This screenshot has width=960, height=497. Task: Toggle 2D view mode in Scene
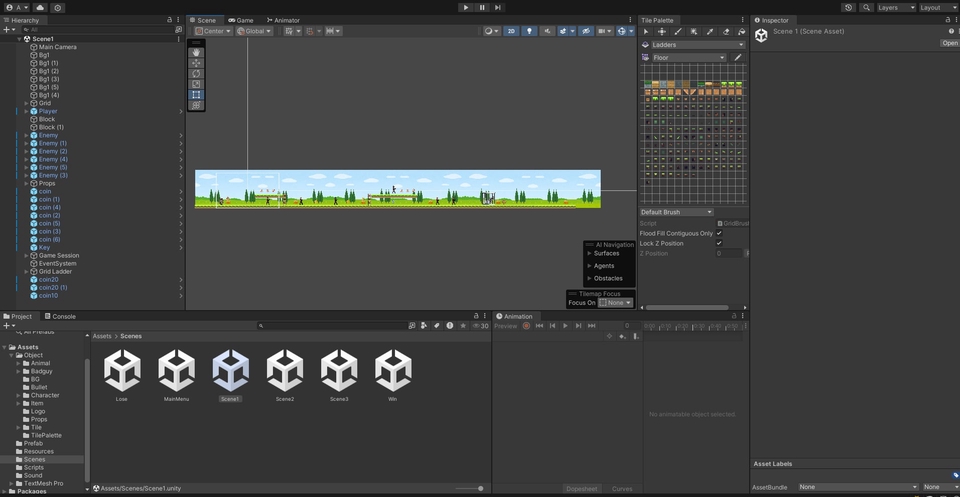pyautogui.click(x=512, y=31)
